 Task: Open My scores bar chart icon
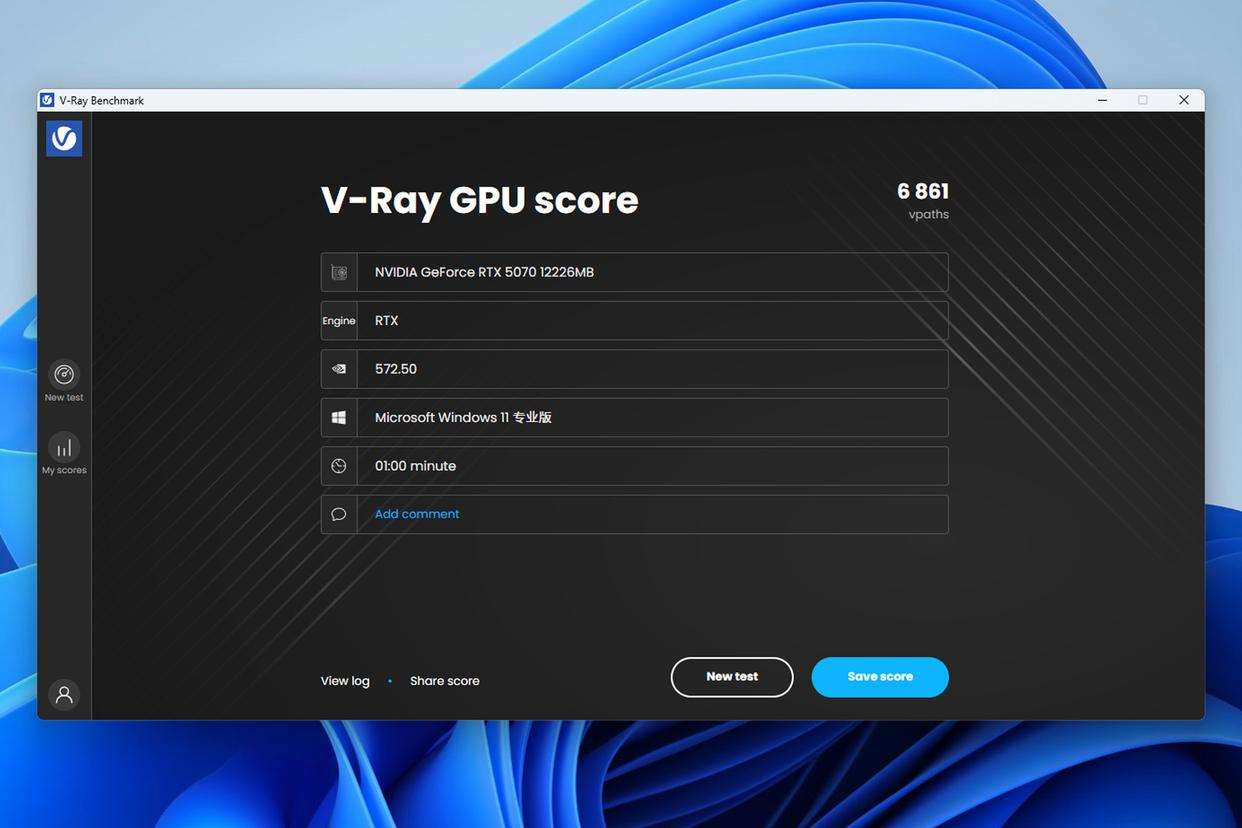click(x=64, y=447)
